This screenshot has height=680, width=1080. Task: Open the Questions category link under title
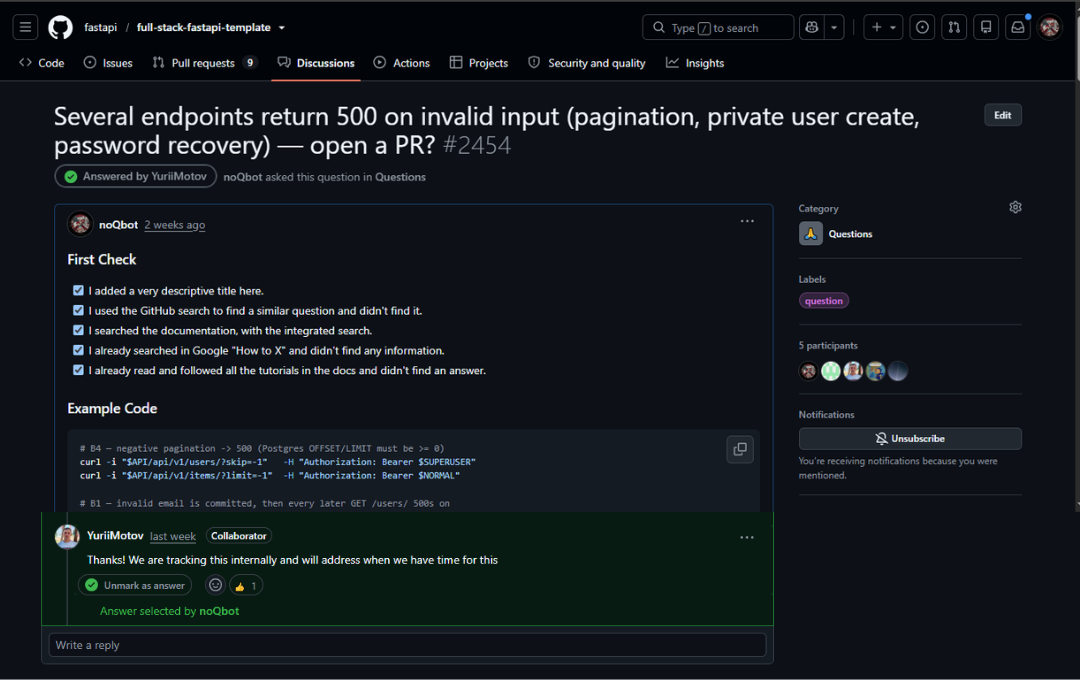click(x=400, y=177)
